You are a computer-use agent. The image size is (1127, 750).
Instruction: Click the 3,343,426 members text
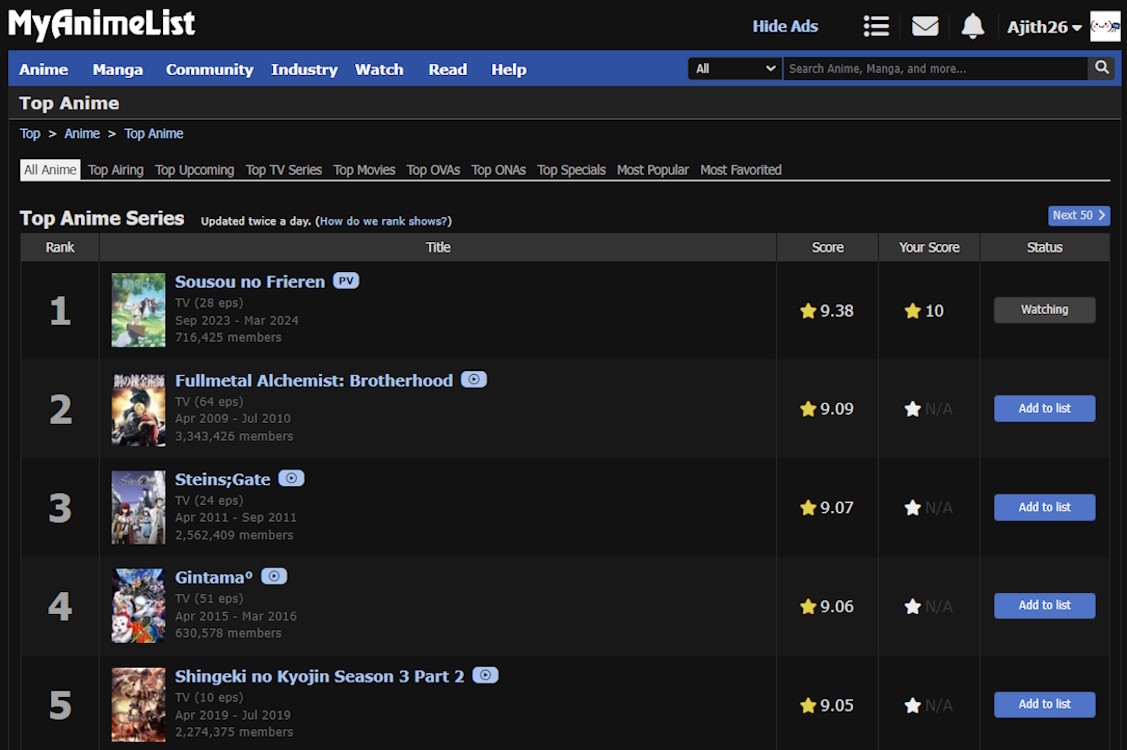[x=234, y=436]
